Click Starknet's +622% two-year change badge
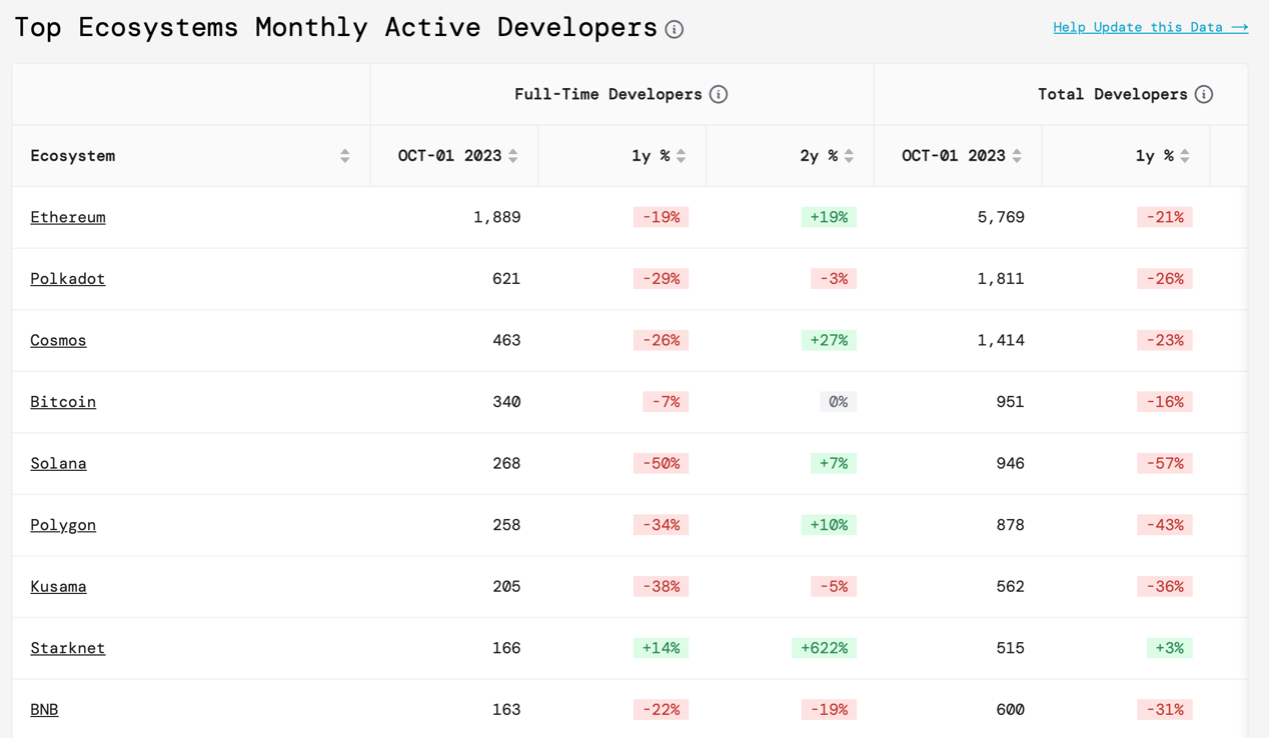This screenshot has width=1274, height=742. pos(824,648)
